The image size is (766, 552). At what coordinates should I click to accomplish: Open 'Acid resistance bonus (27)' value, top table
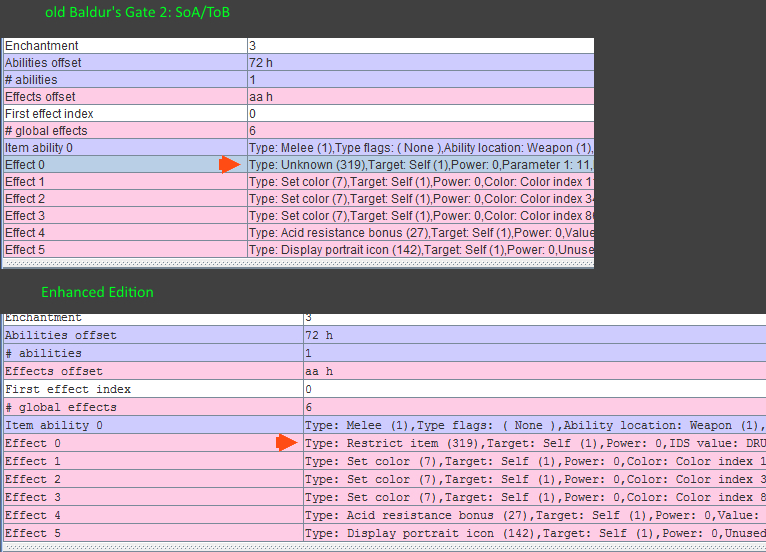pyautogui.click(x=421, y=233)
